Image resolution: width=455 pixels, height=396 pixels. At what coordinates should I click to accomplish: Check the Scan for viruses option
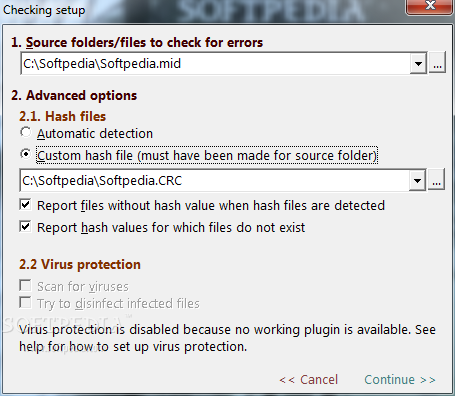(25, 286)
